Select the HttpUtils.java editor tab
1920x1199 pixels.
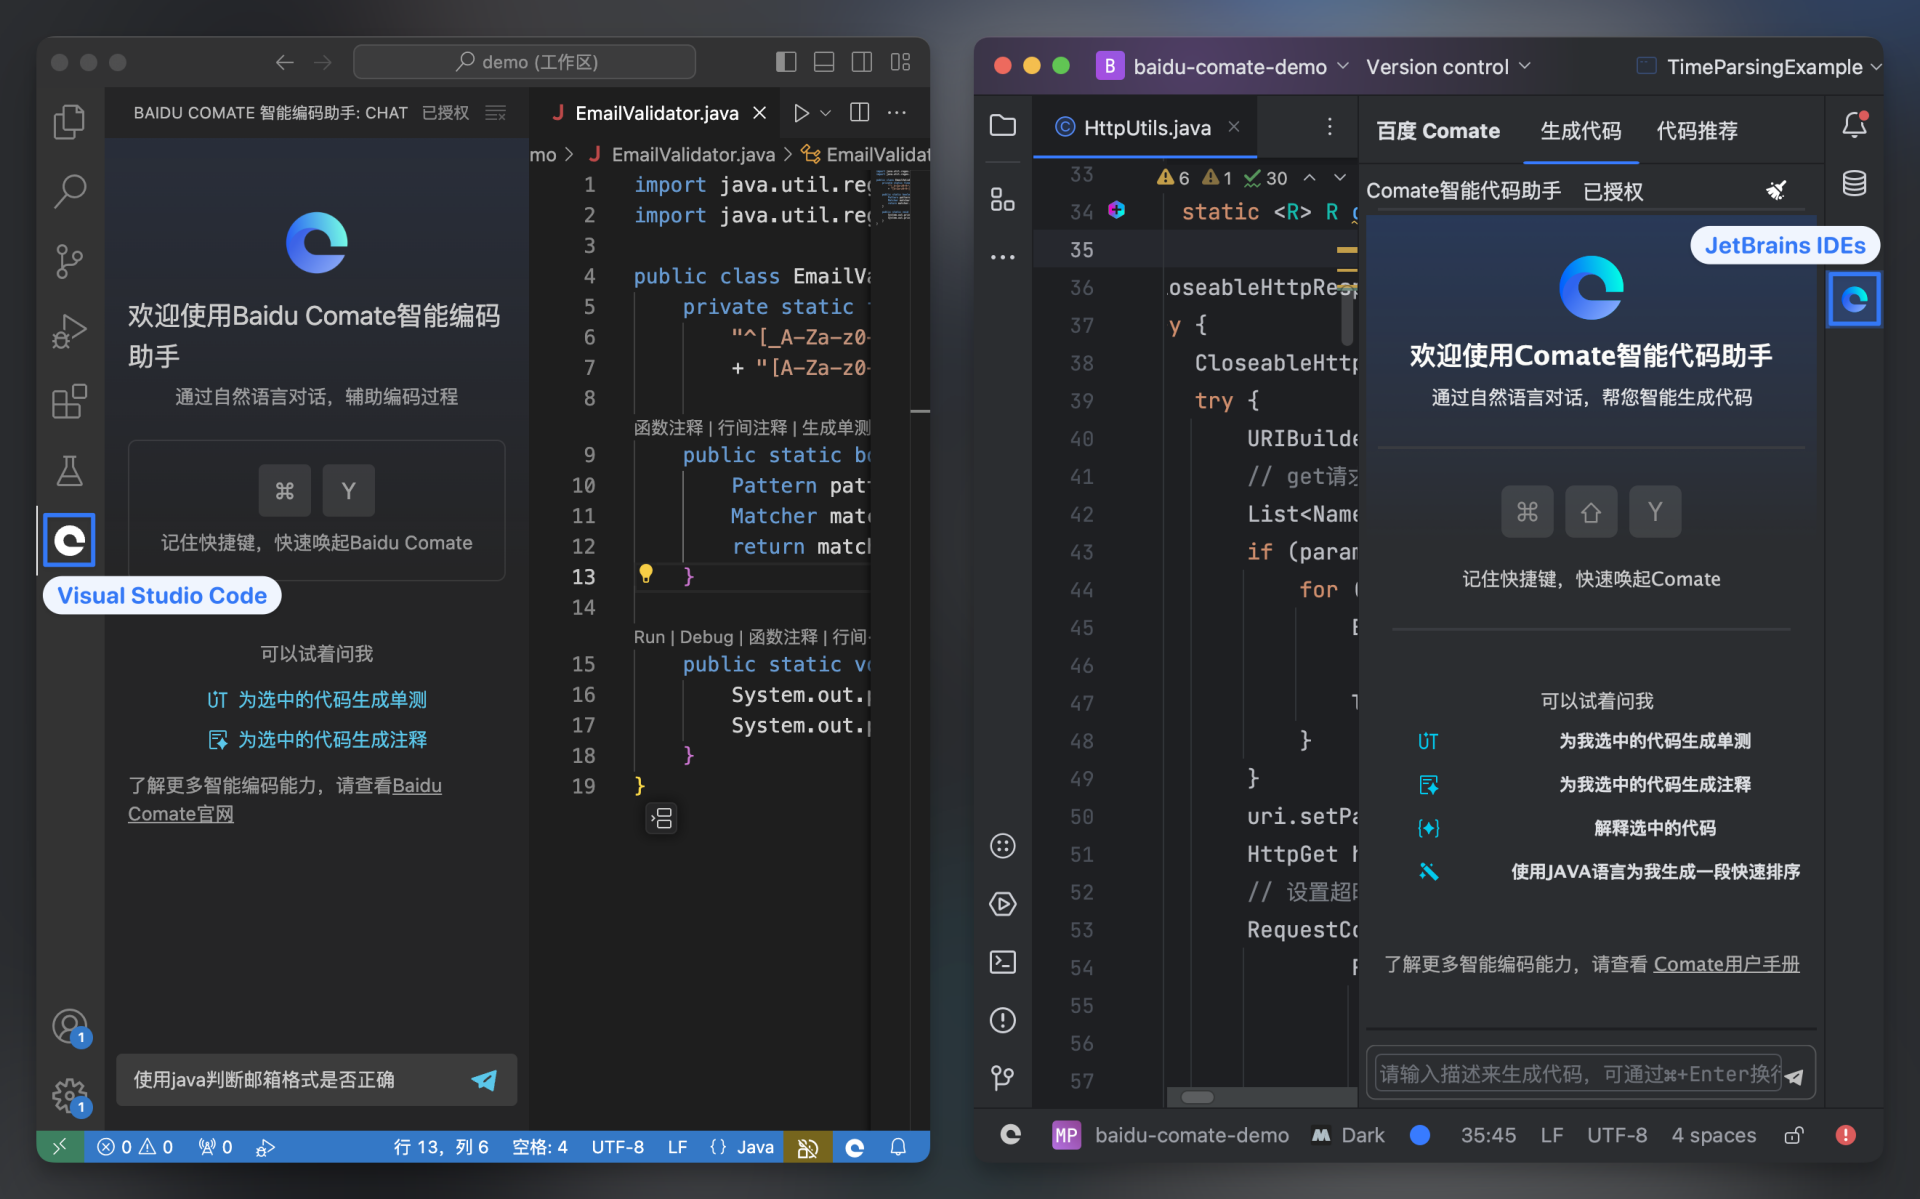1146,128
